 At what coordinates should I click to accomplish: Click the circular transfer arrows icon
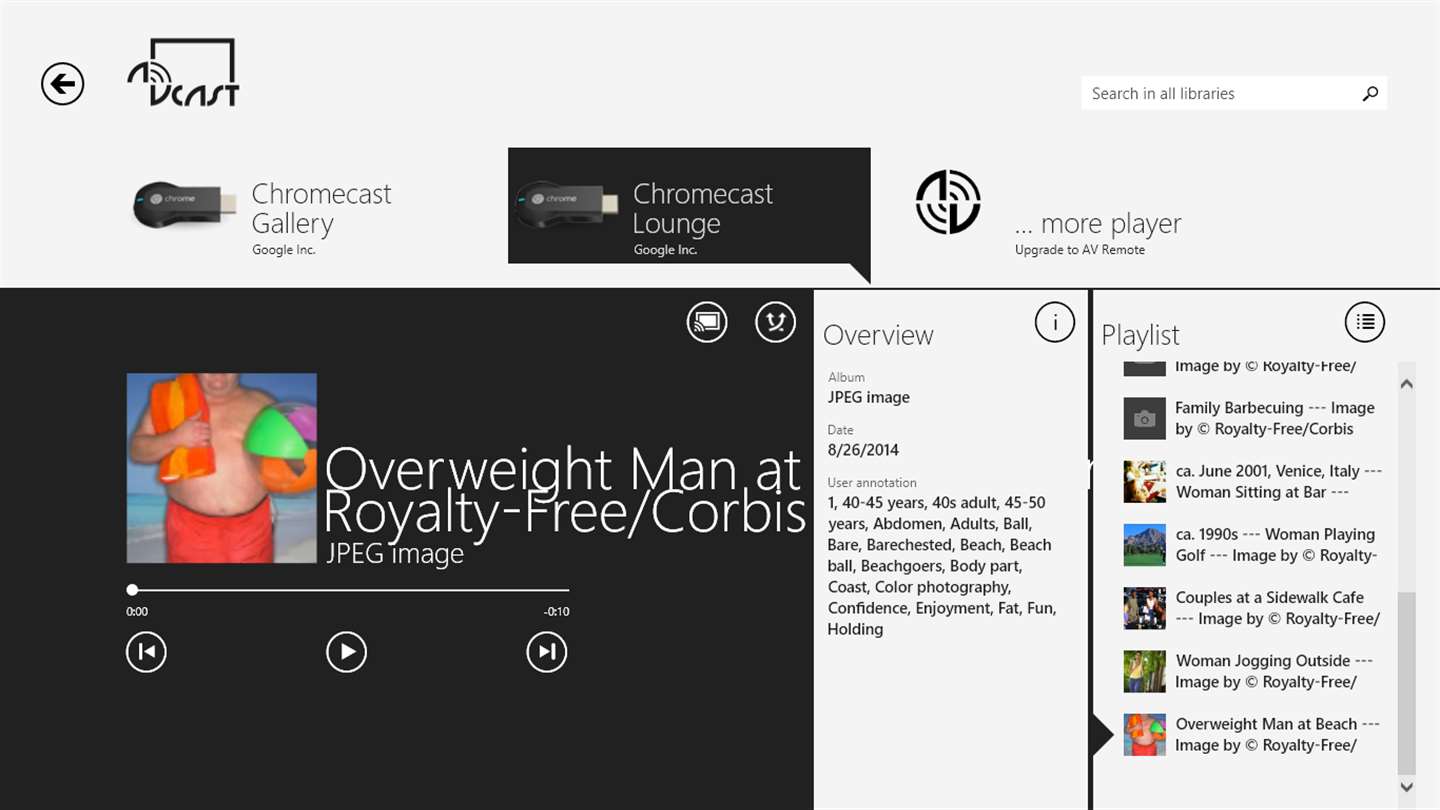pyautogui.click(x=775, y=322)
